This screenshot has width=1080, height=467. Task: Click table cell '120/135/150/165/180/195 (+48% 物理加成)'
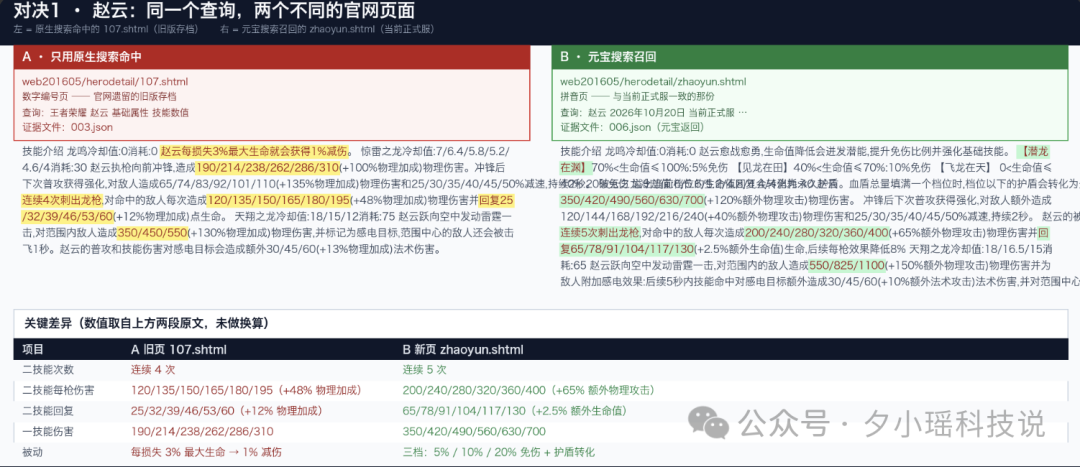click(x=247, y=391)
